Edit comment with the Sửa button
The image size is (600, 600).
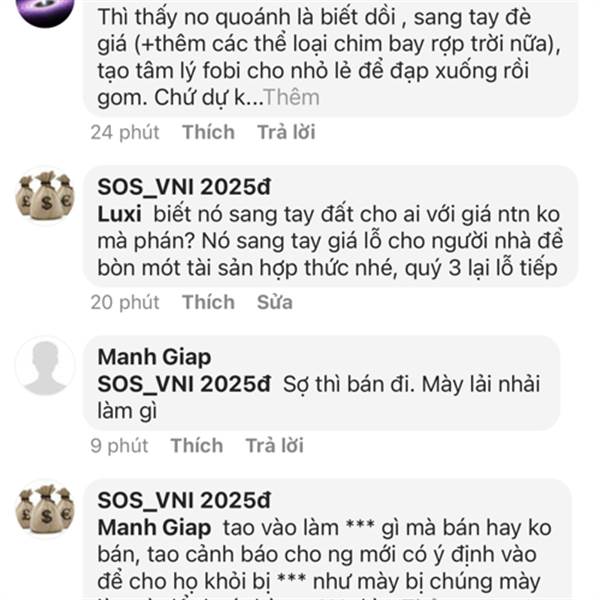point(275,302)
